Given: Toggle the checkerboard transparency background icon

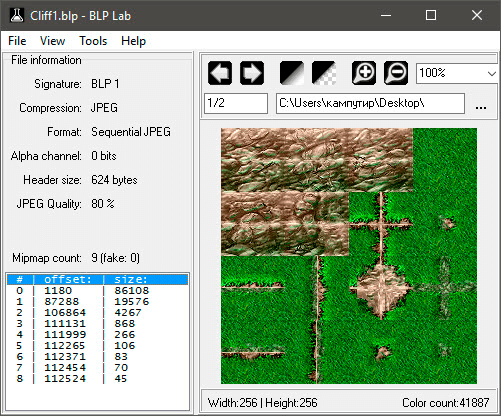Looking at the screenshot, I should click(x=324, y=73).
